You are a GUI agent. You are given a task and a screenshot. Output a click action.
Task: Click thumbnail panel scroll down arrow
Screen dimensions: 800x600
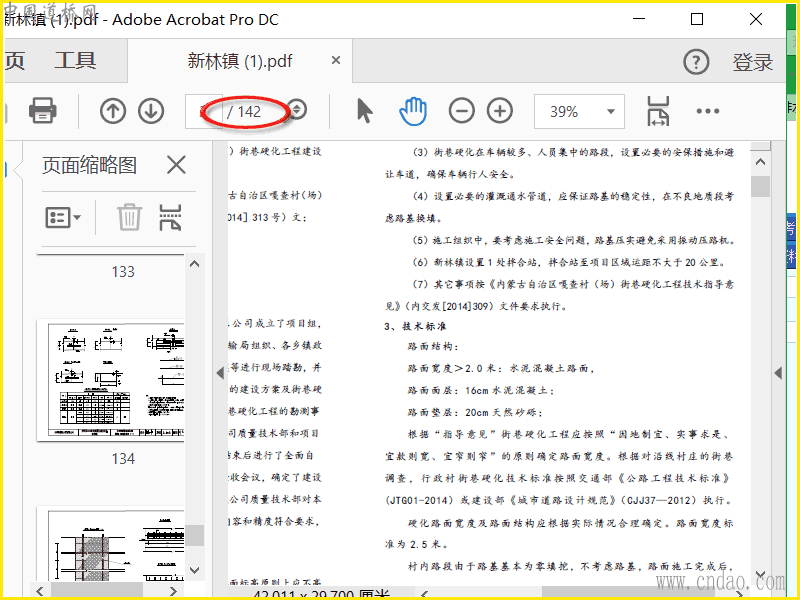tap(194, 570)
